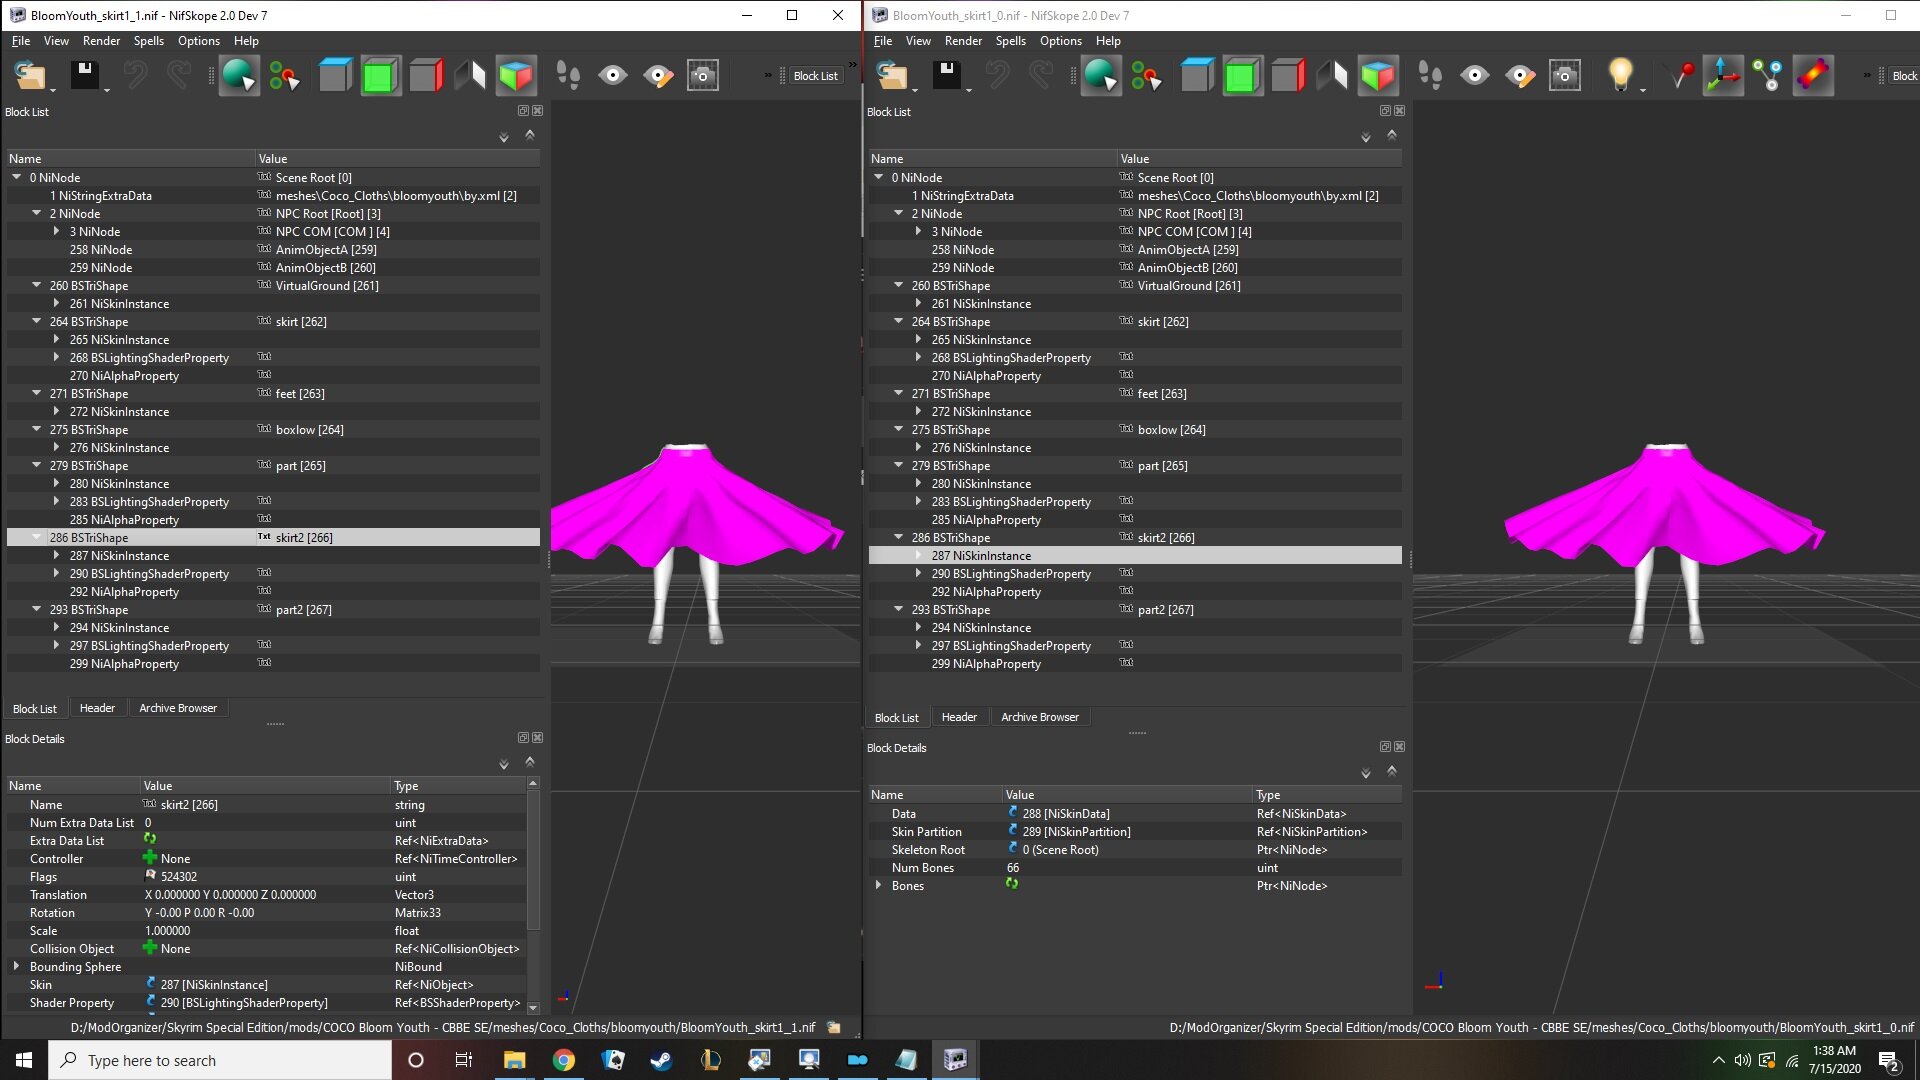
Task: Open the Spells menu in left window
Action: tap(148, 41)
